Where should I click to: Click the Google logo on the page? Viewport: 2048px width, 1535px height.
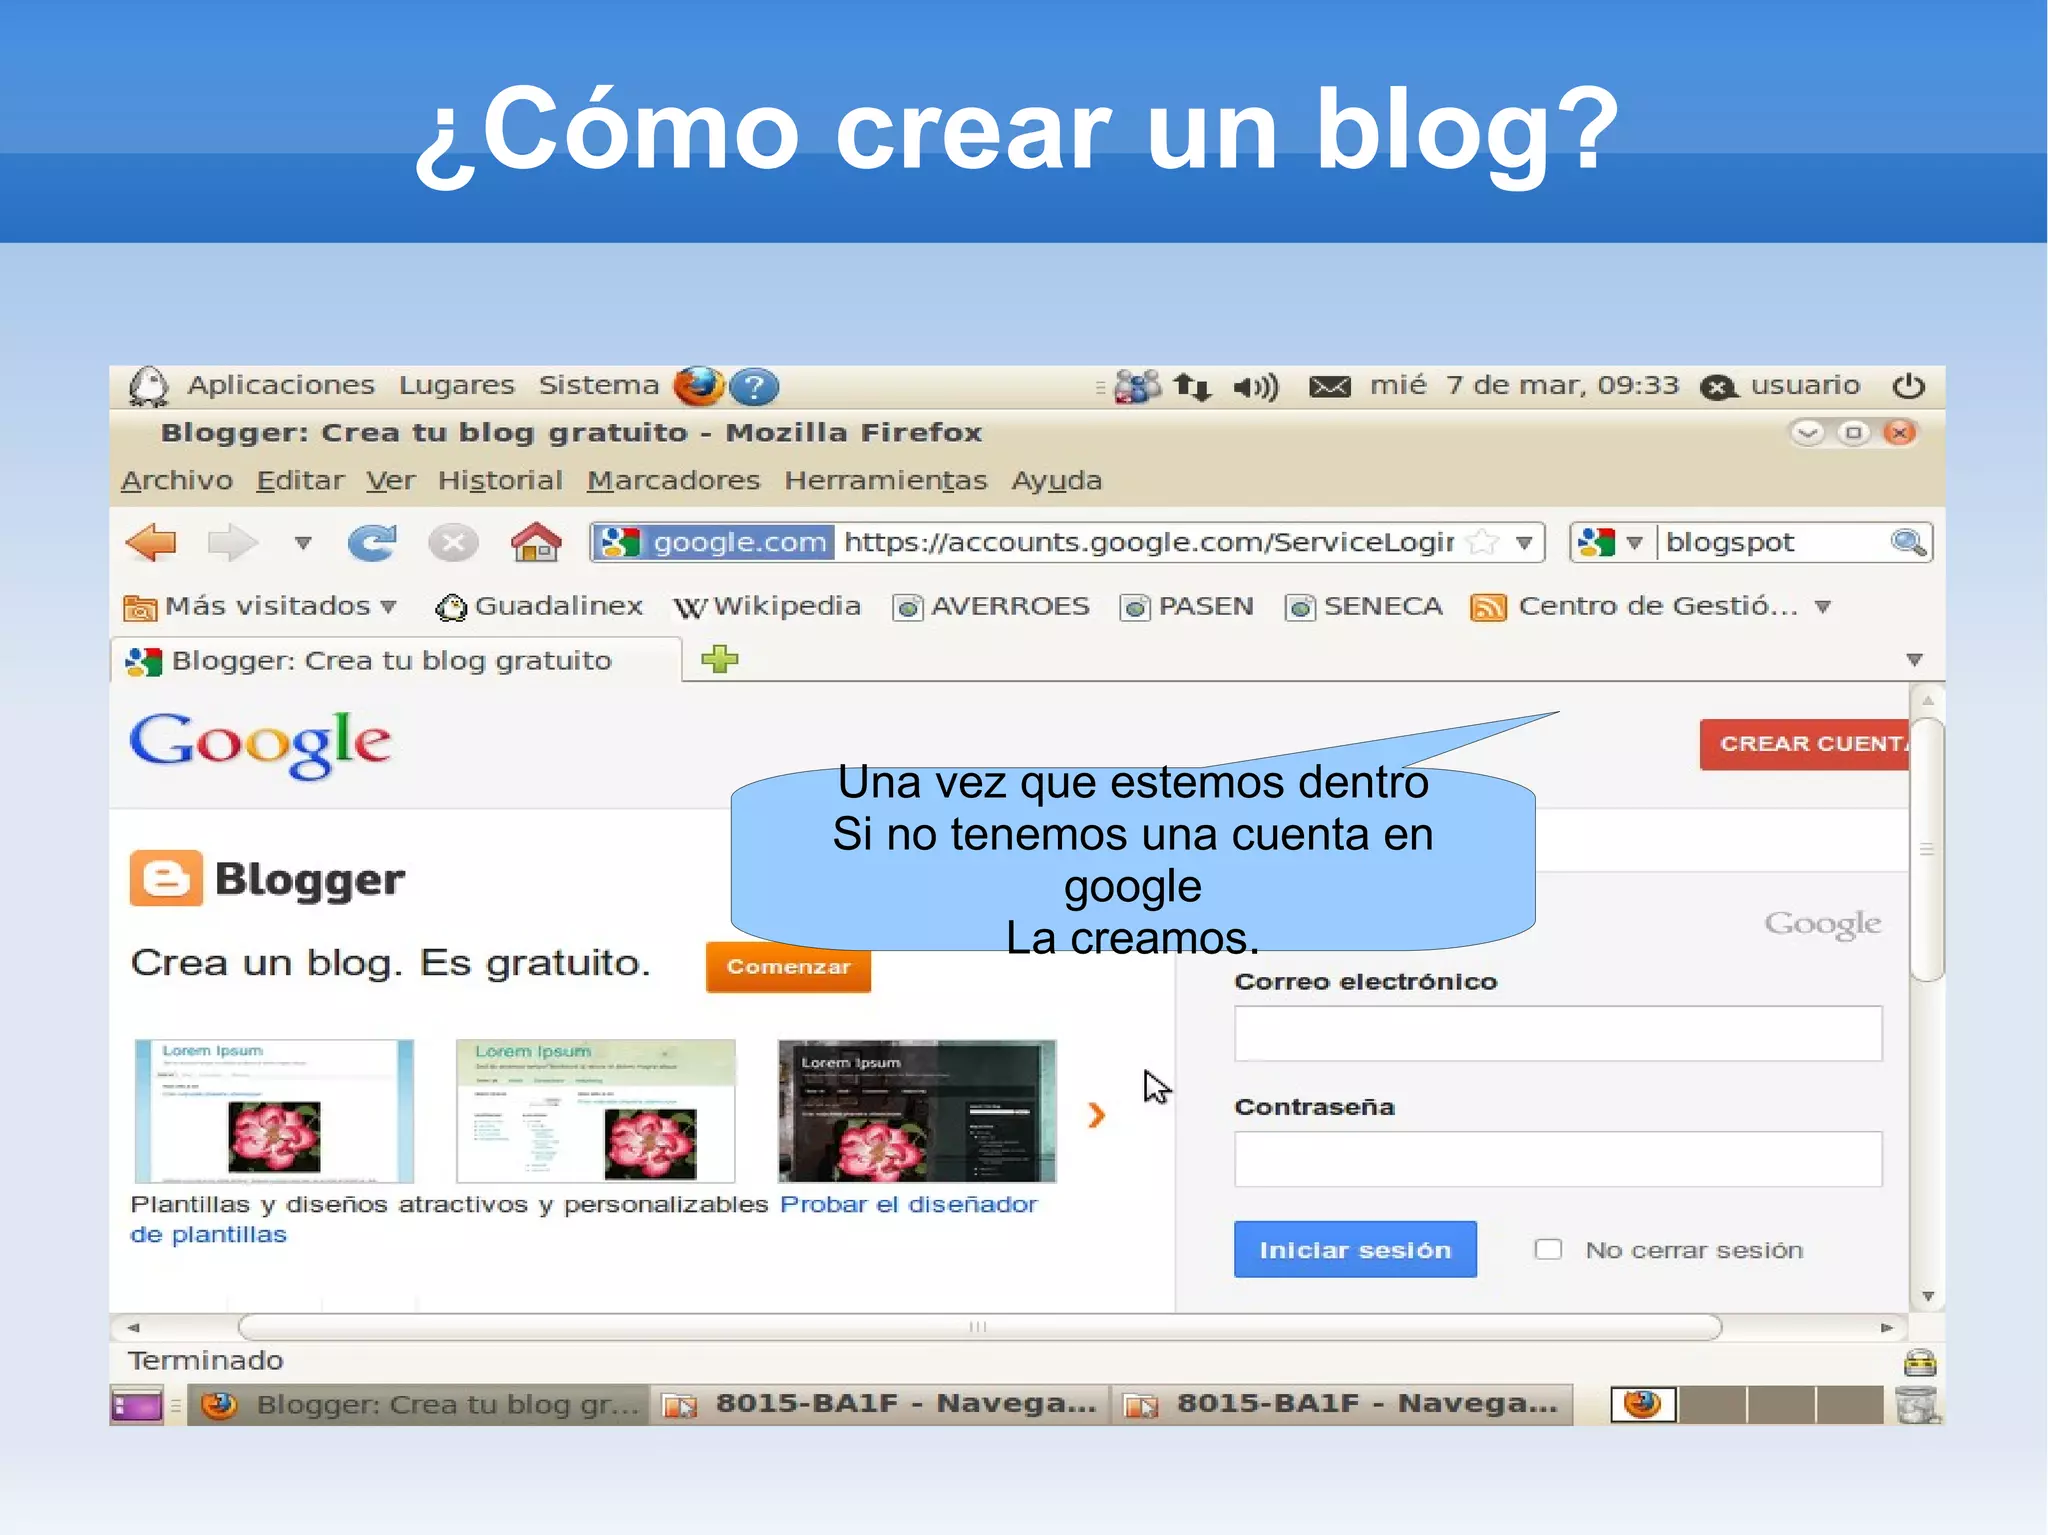[x=260, y=744]
